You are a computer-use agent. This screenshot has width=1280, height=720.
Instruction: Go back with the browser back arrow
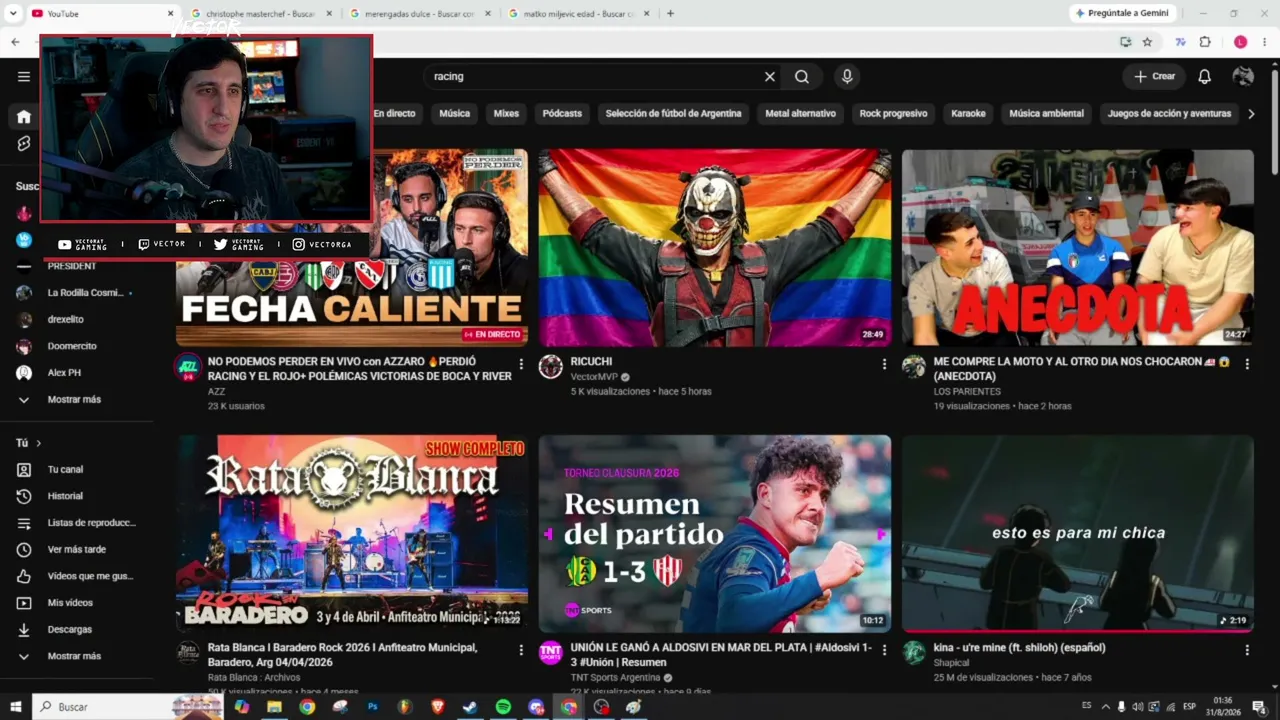click(x=15, y=42)
